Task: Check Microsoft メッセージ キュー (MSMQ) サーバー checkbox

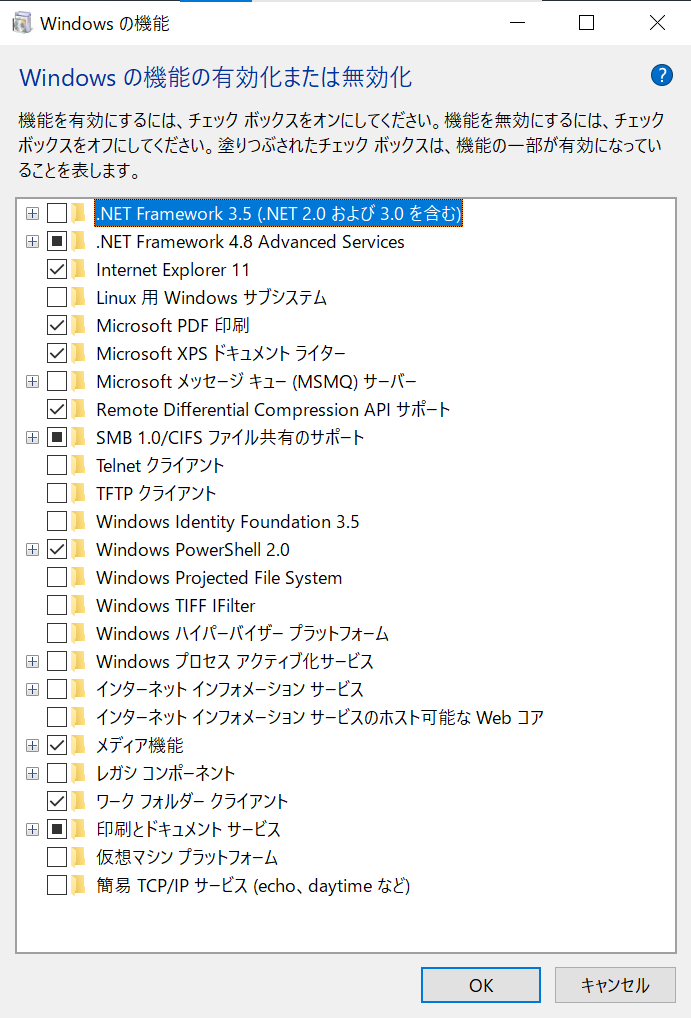Action: 57,381
